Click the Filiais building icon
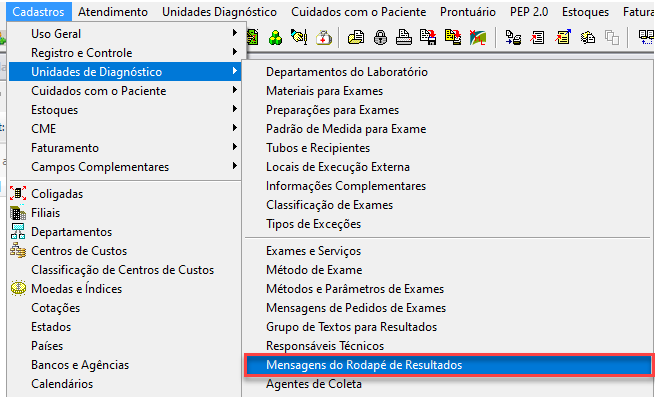655x397 pixels. (x=18, y=213)
